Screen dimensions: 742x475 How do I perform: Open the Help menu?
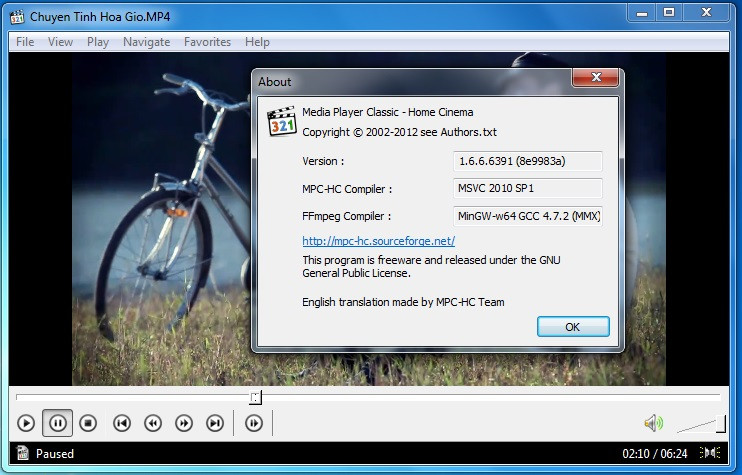(257, 42)
